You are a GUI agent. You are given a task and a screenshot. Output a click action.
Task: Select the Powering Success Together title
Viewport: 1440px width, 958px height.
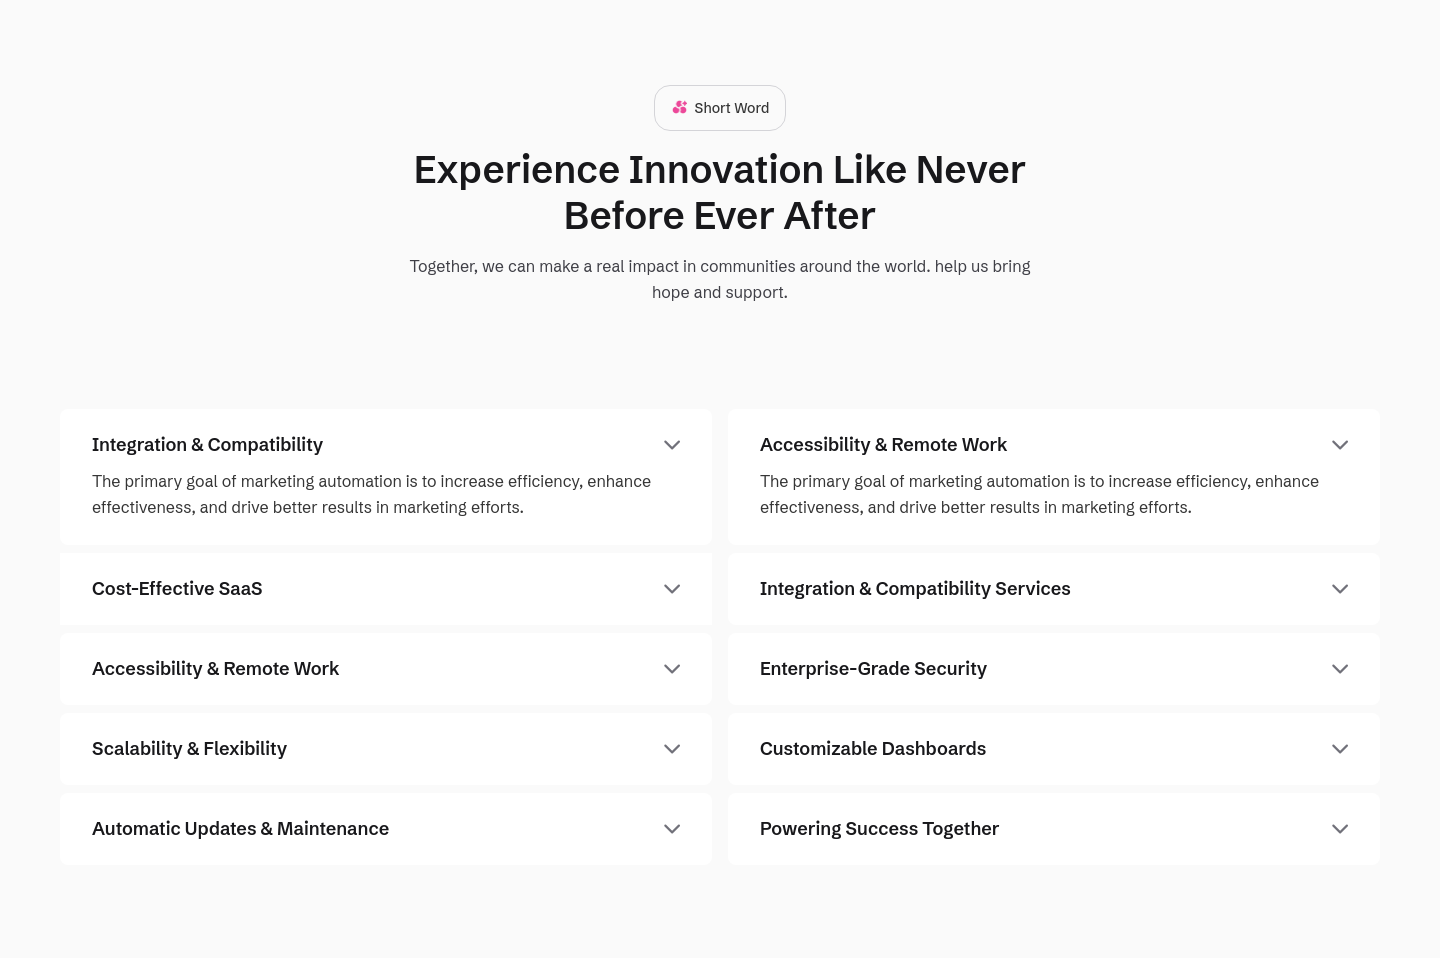click(879, 829)
